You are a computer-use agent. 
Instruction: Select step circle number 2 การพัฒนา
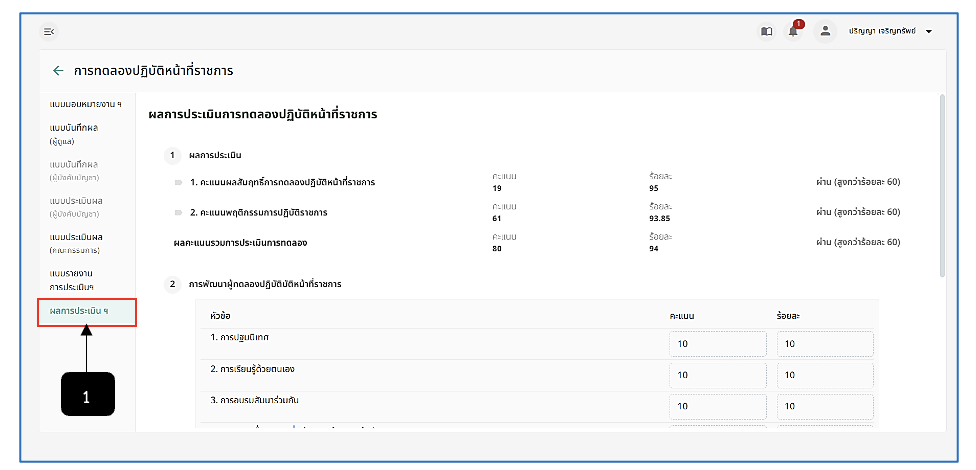click(x=172, y=284)
